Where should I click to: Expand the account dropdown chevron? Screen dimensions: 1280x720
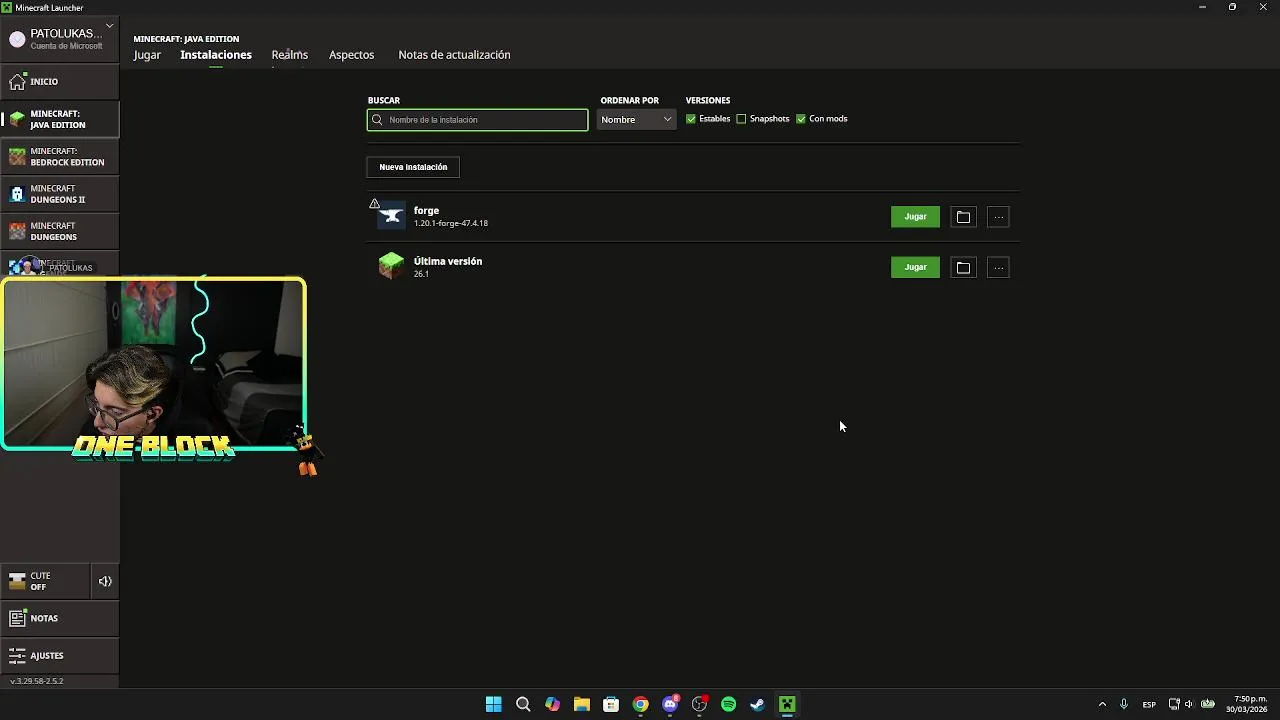point(109,25)
